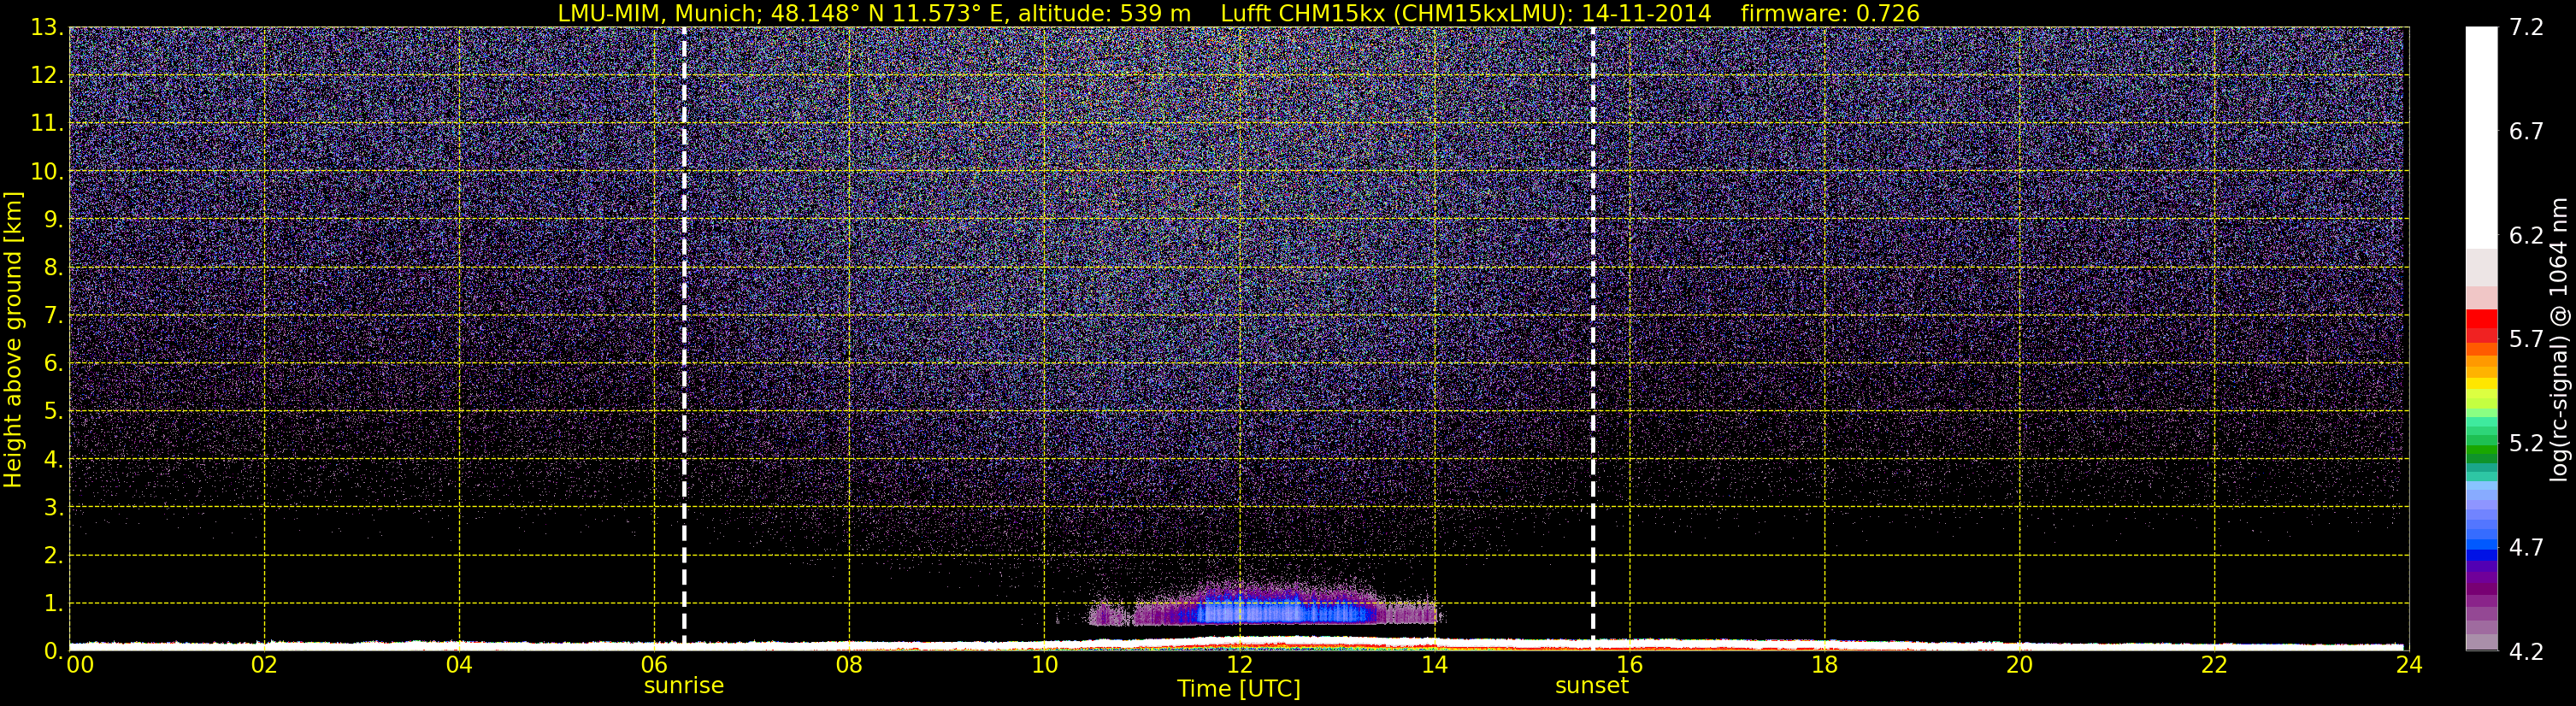2576x706 pixels.
Task: Click the height axis tick "9."
Action: tap(53, 219)
